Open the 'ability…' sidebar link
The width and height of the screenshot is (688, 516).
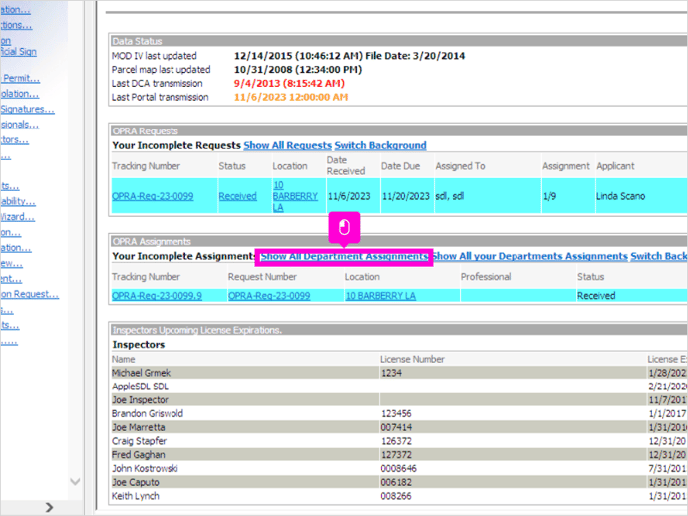18,201
